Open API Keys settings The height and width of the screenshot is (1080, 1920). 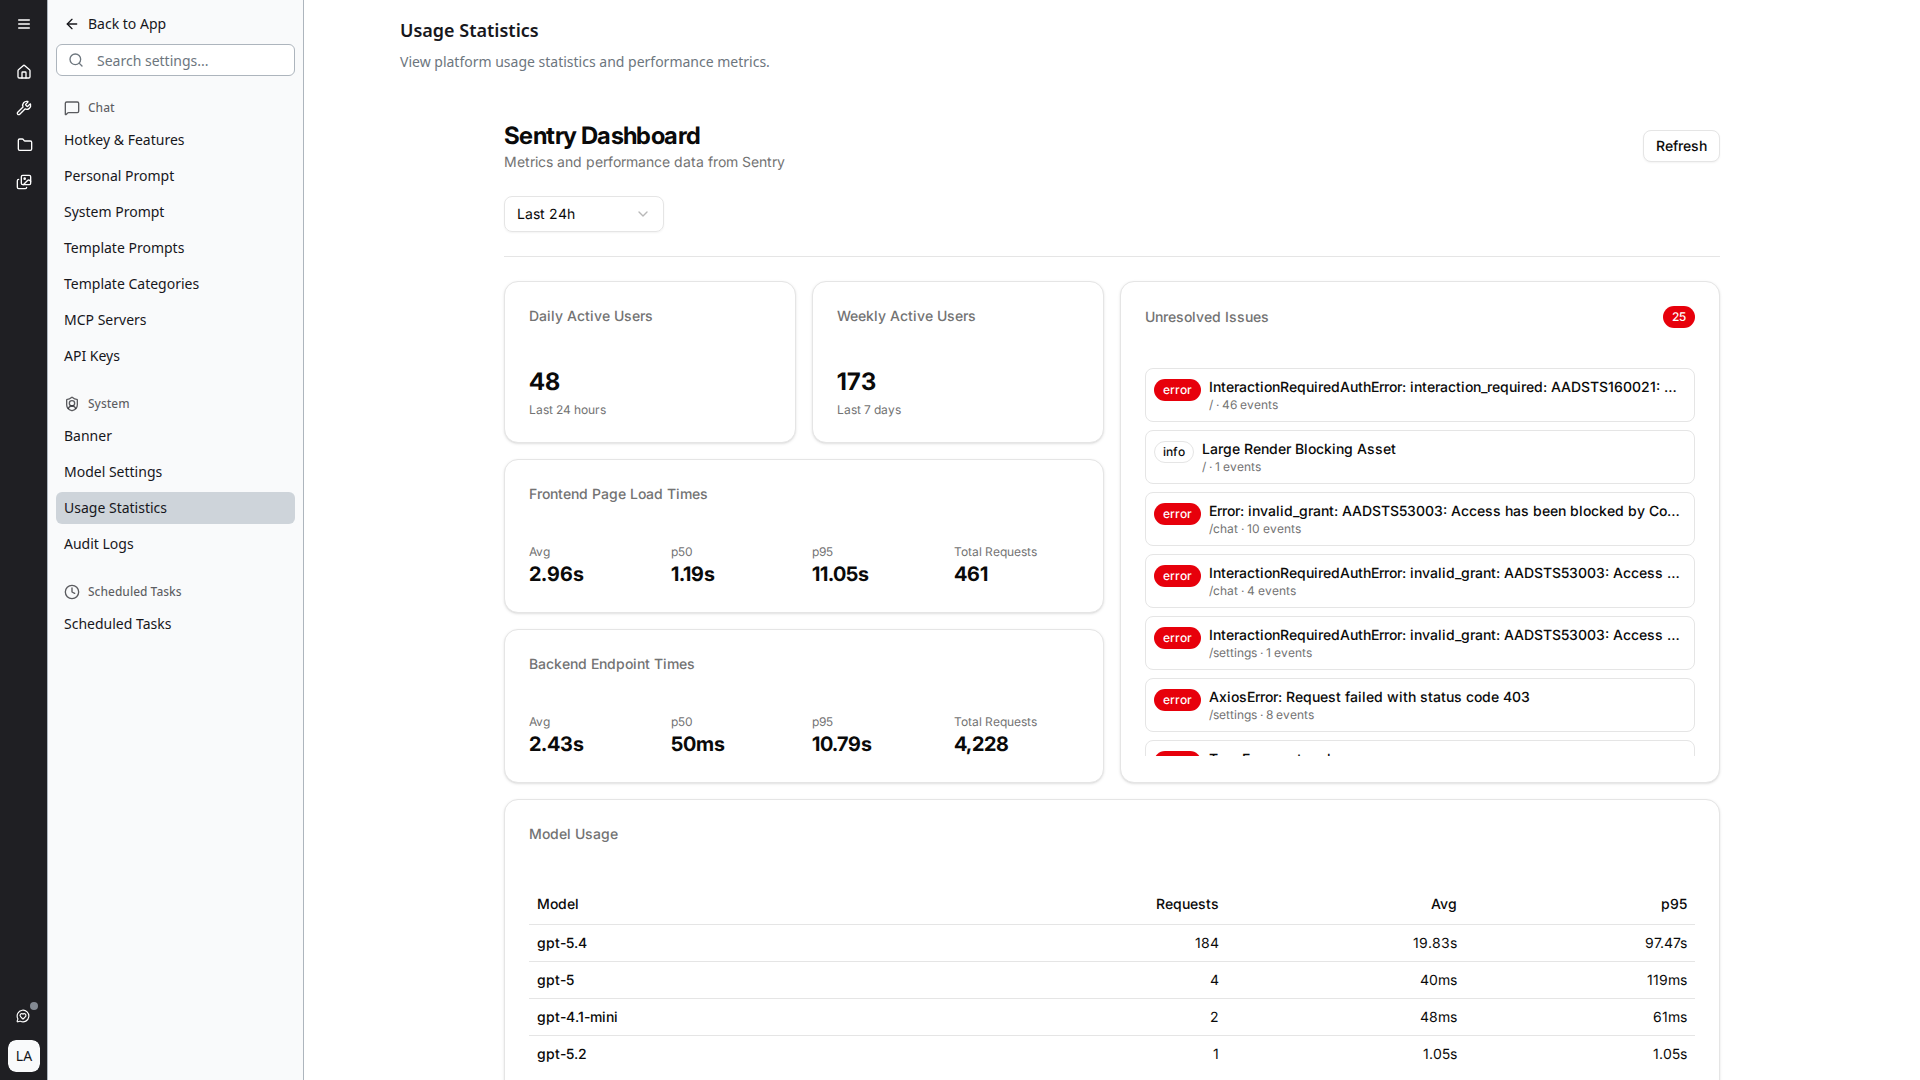click(175, 356)
